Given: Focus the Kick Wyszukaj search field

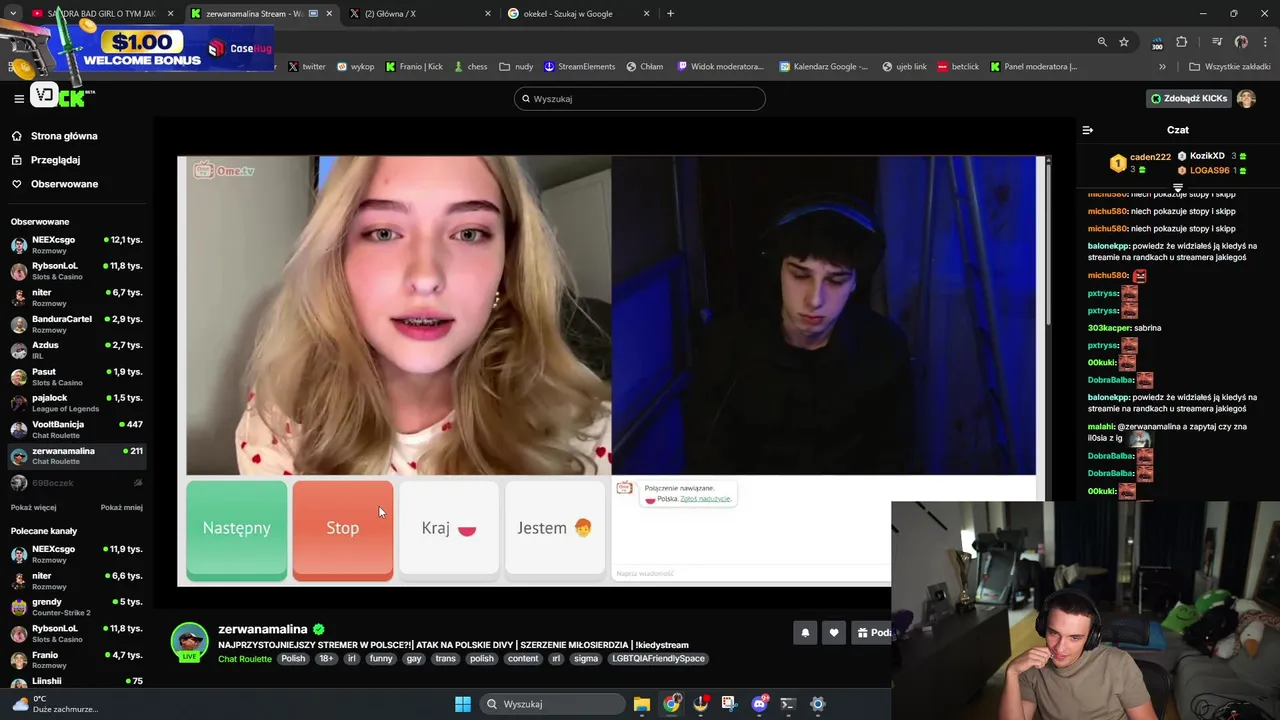Looking at the screenshot, I should tap(640, 98).
